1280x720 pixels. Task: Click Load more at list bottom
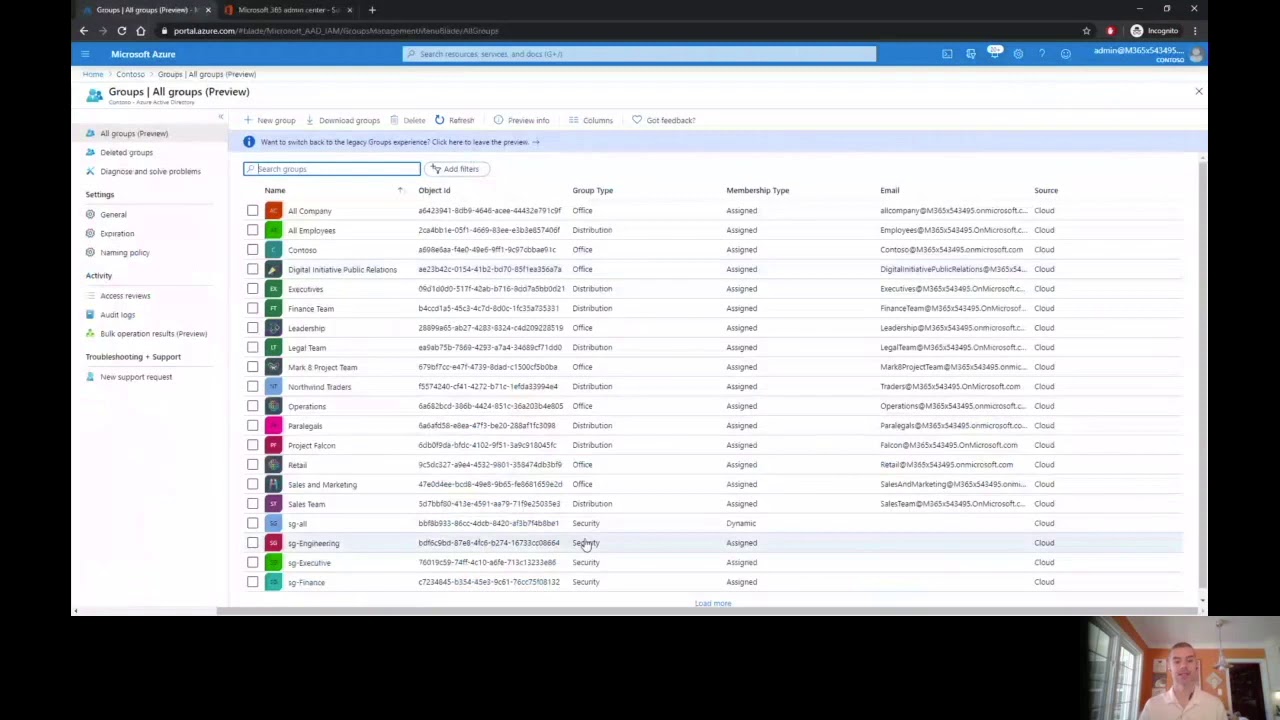coord(713,603)
